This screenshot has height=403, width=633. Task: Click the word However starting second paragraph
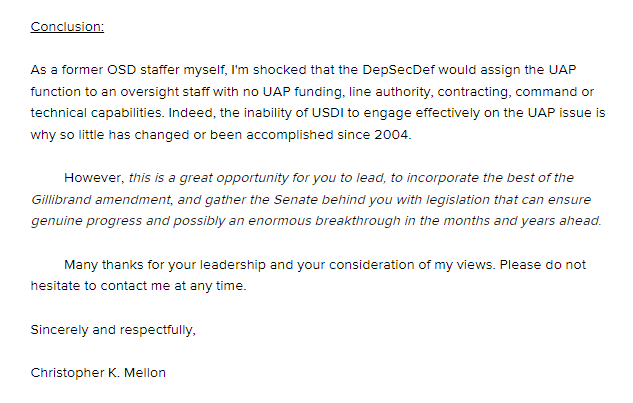tap(92, 178)
